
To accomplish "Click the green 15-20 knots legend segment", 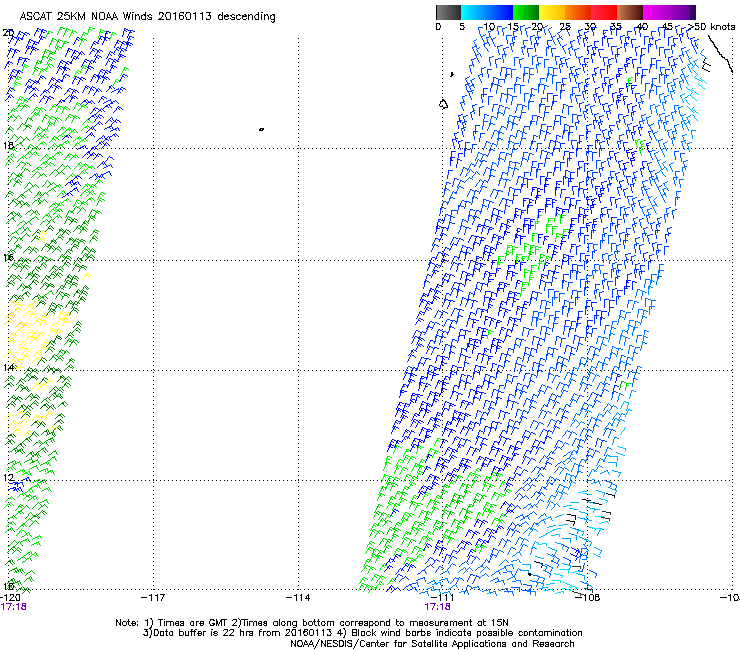I will [x=526, y=12].
